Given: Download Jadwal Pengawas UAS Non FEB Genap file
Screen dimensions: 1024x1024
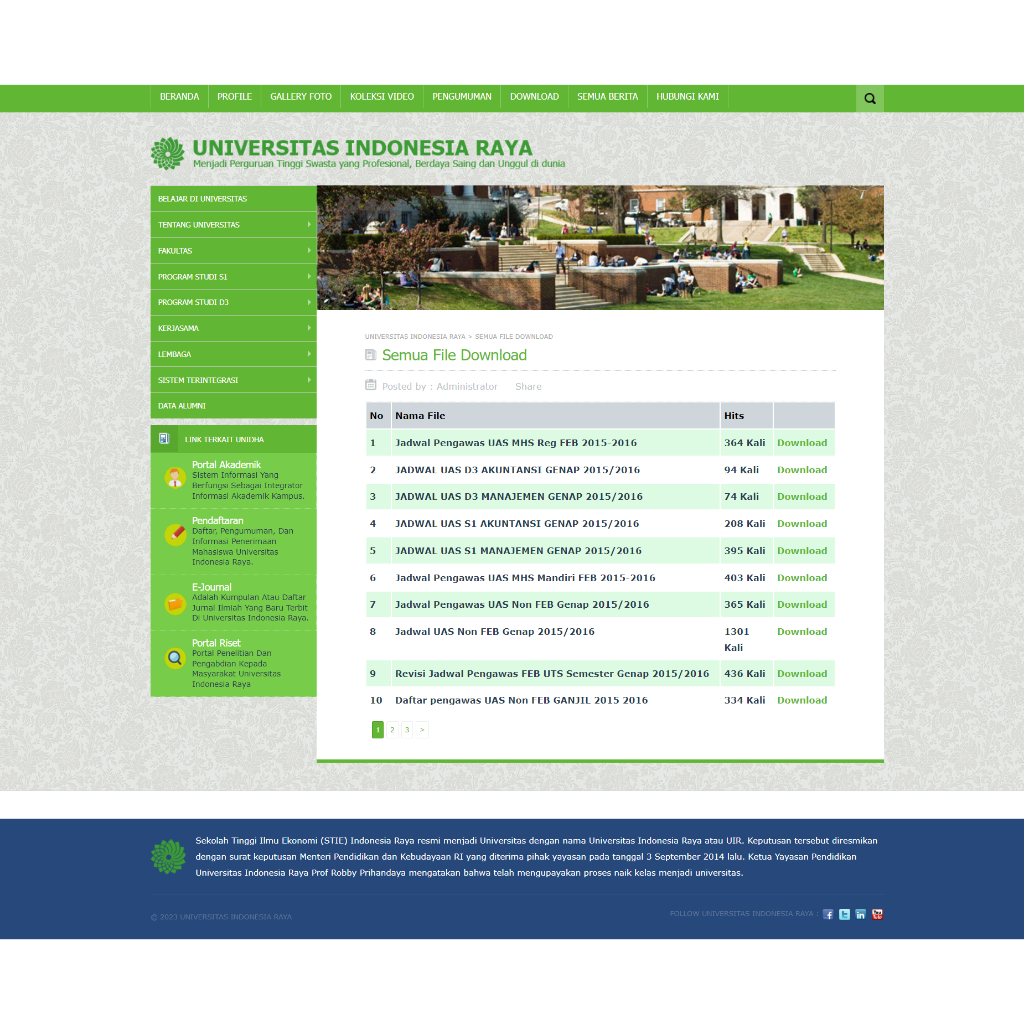Looking at the screenshot, I should click(x=802, y=605).
